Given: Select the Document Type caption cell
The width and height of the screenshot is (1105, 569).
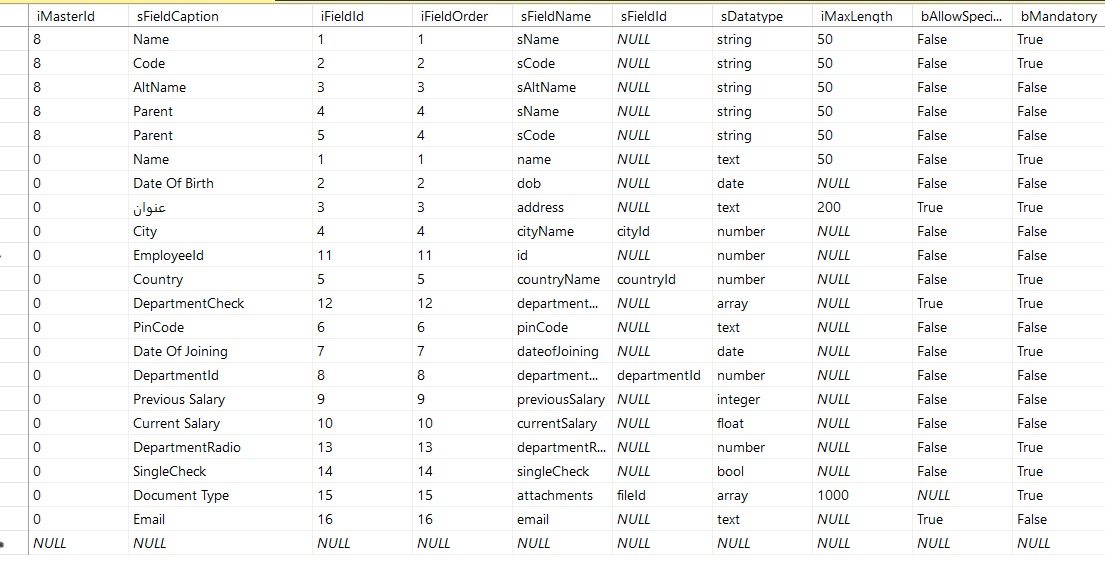Looking at the screenshot, I should pyautogui.click(x=181, y=495).
